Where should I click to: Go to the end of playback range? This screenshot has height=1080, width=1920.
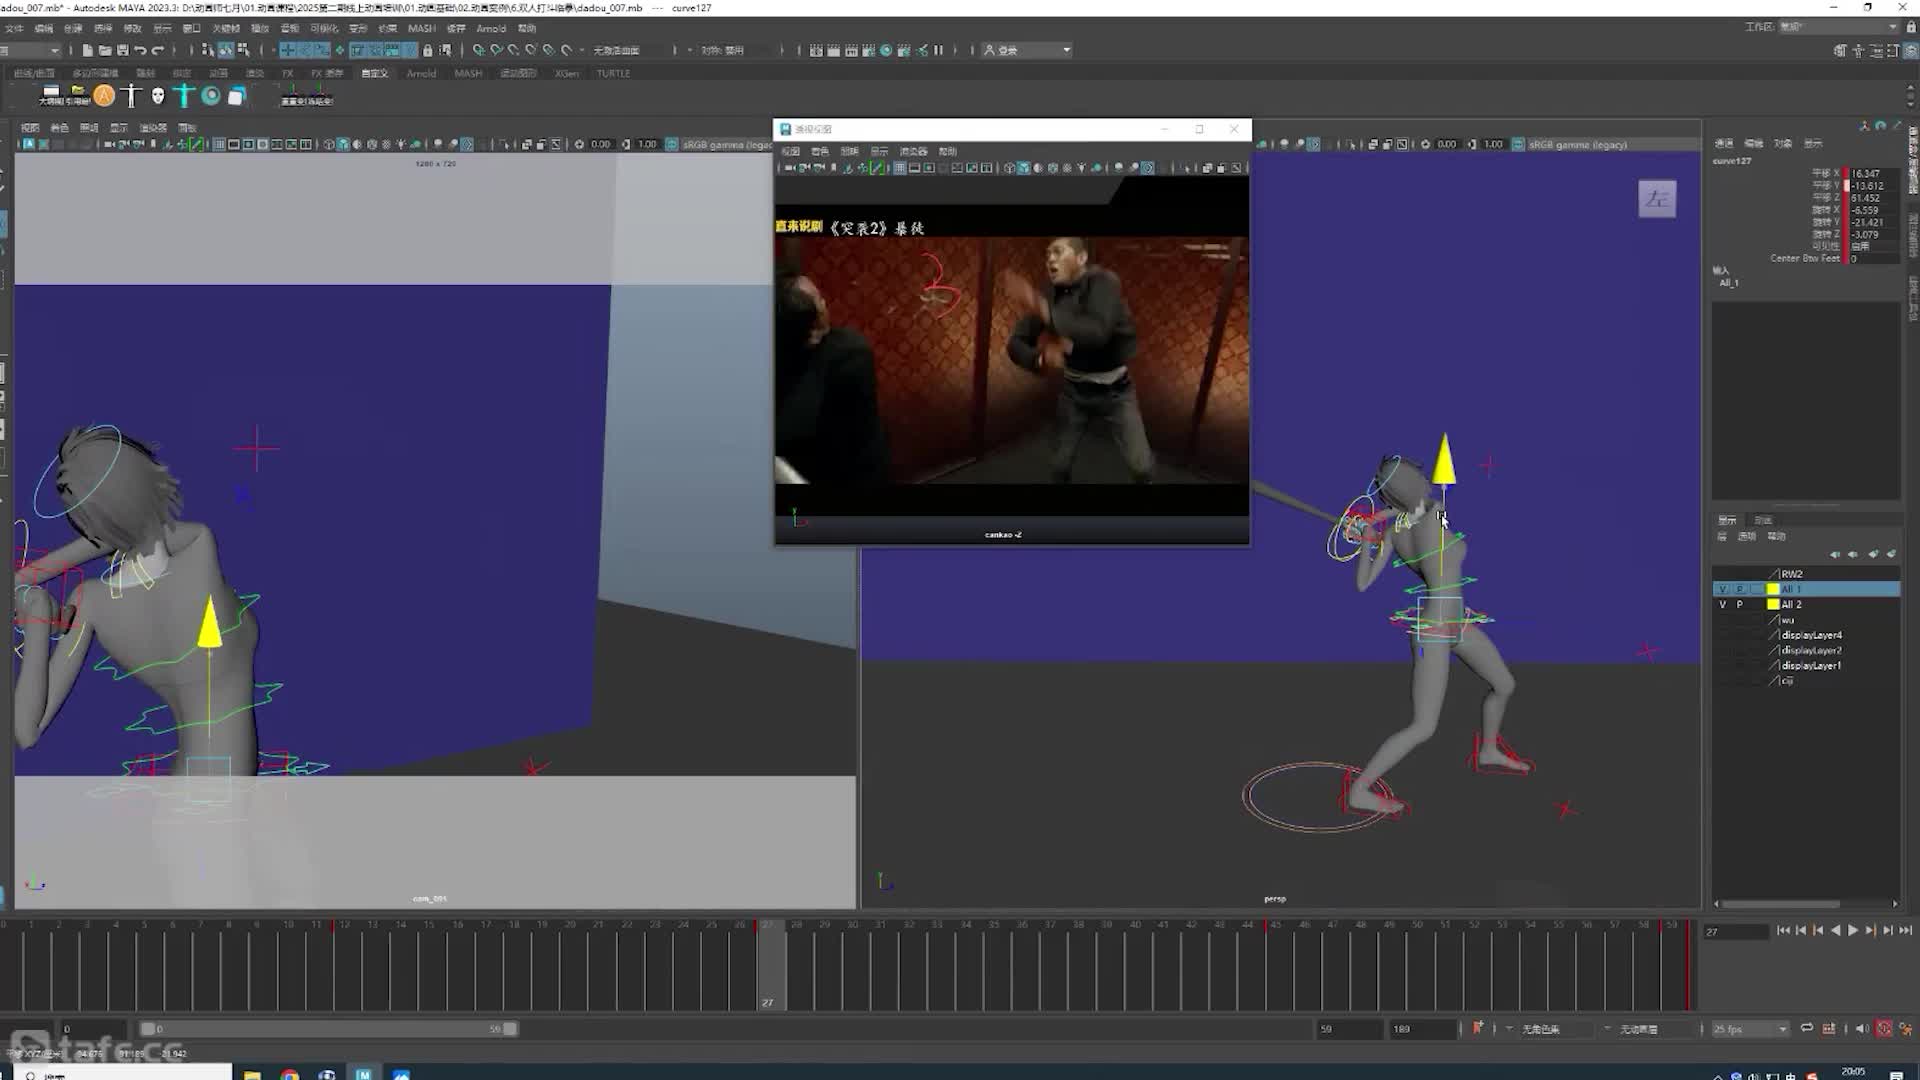[1905, 930]
